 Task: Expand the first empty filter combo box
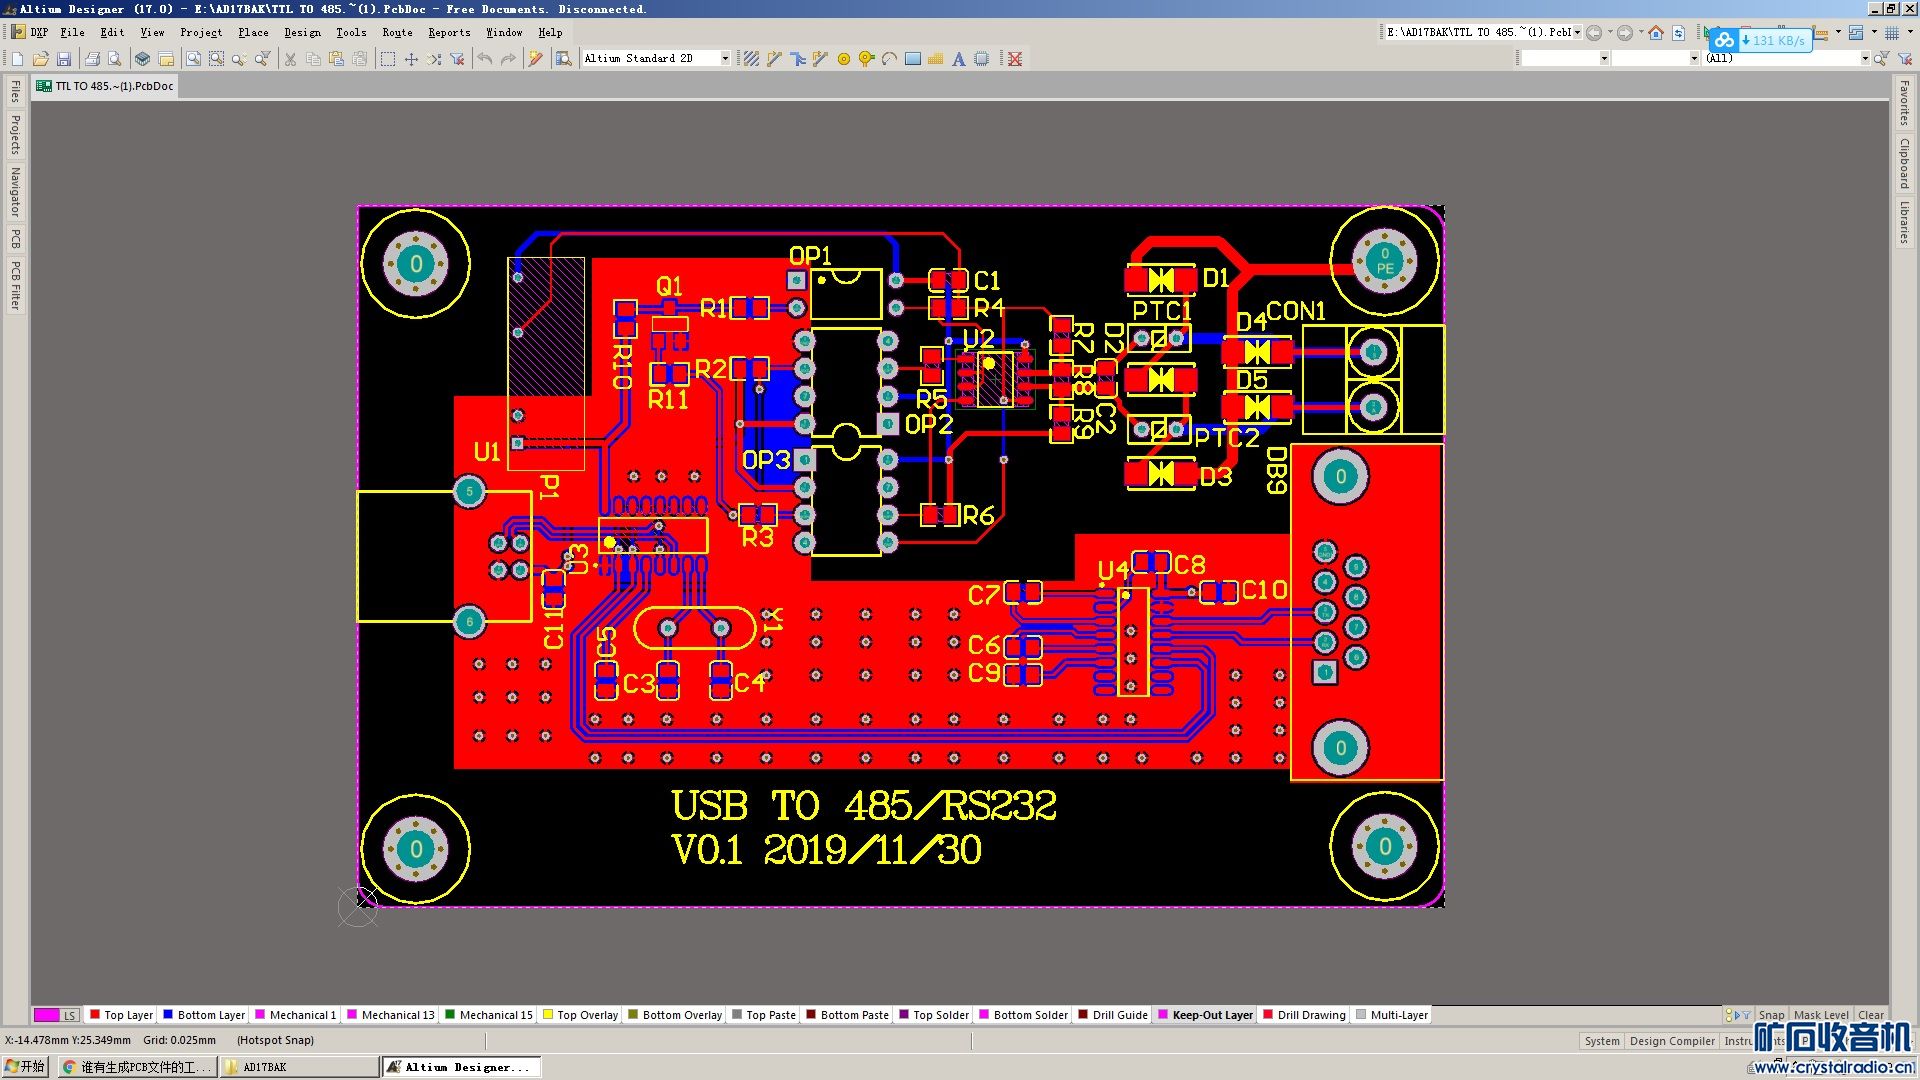(1604, 59)
